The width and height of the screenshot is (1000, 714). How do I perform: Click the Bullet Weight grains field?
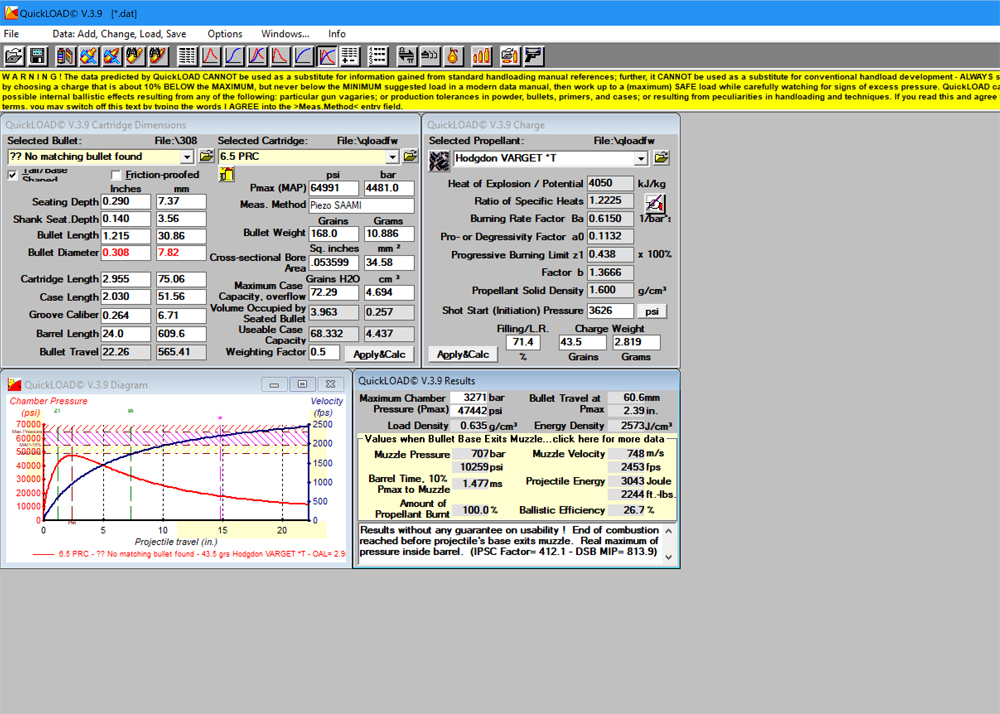[334, 233]
